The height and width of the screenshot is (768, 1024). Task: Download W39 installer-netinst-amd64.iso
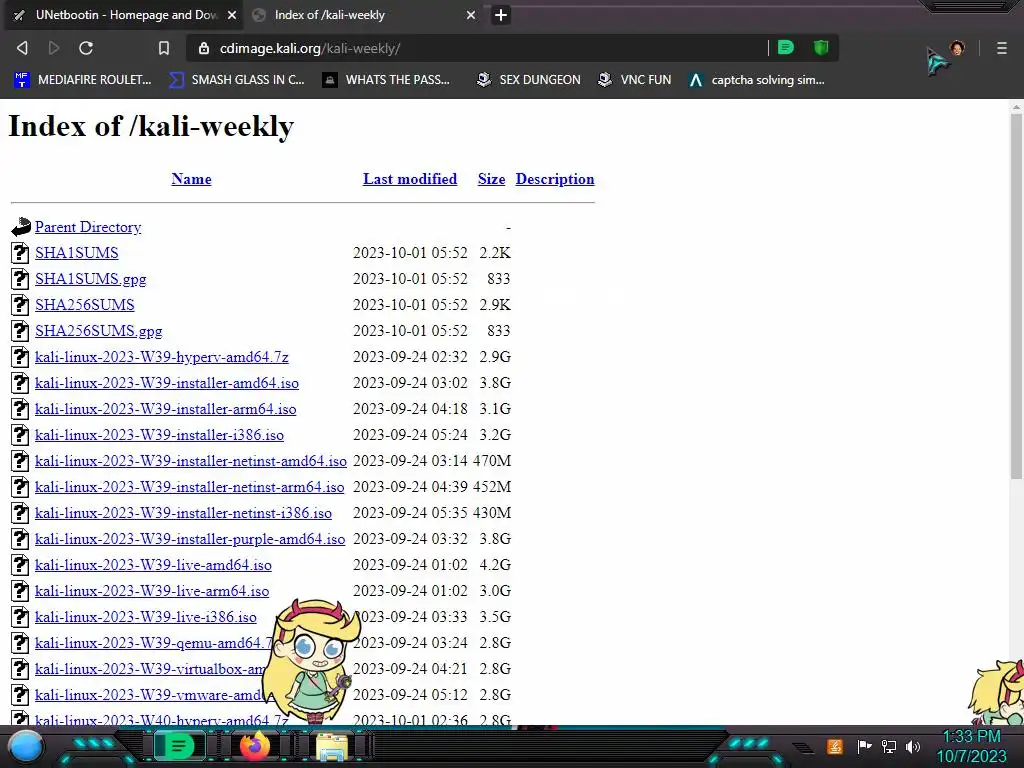pos(191,461)
